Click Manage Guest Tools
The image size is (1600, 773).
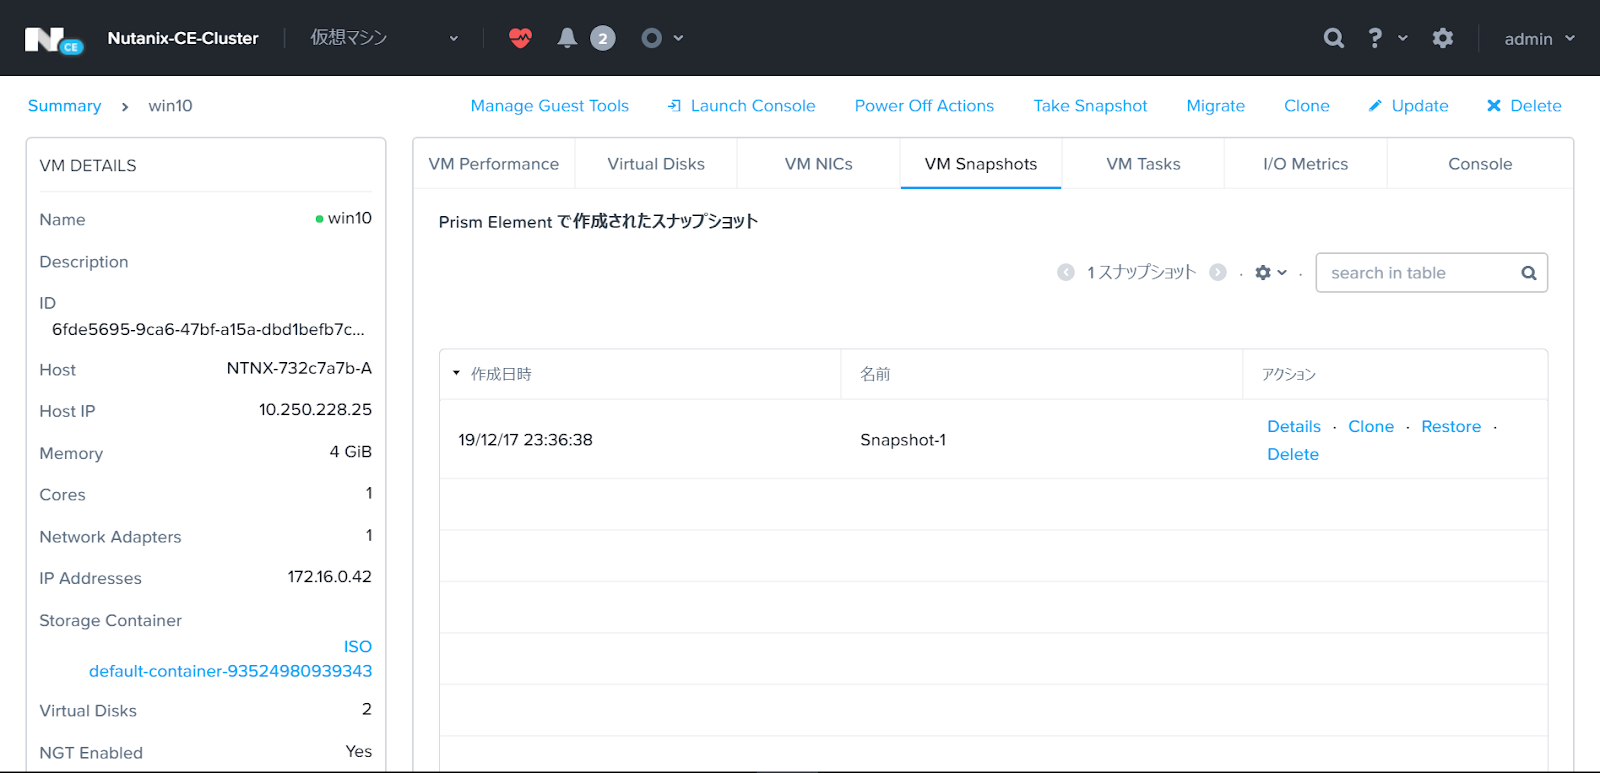550,106
